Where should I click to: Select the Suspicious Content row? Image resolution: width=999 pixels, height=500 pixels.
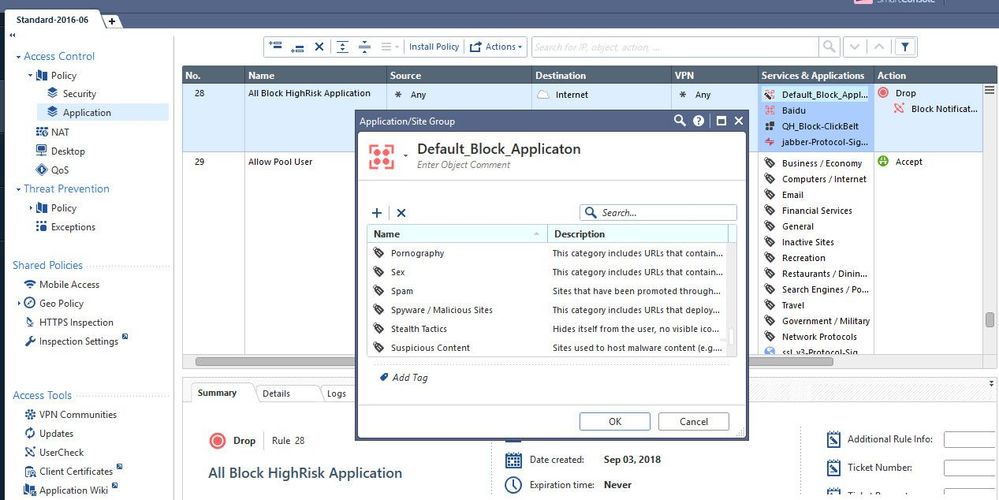[x=548, y=348]
